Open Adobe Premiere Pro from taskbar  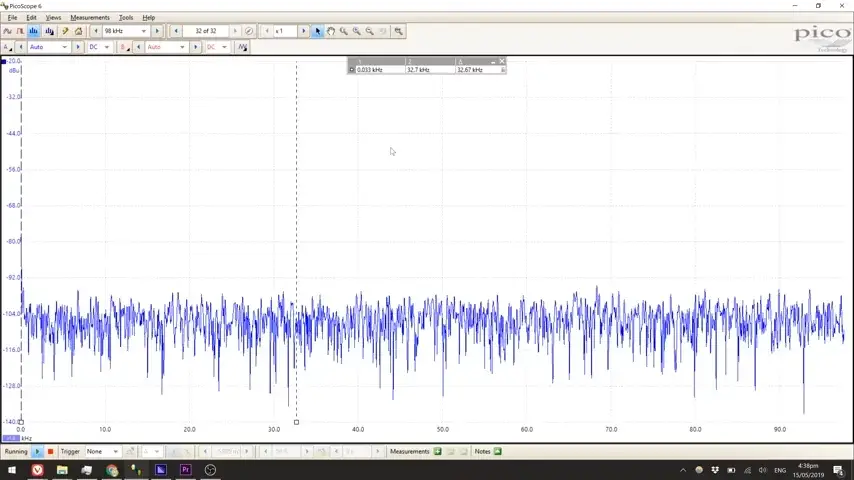(186, 470)
